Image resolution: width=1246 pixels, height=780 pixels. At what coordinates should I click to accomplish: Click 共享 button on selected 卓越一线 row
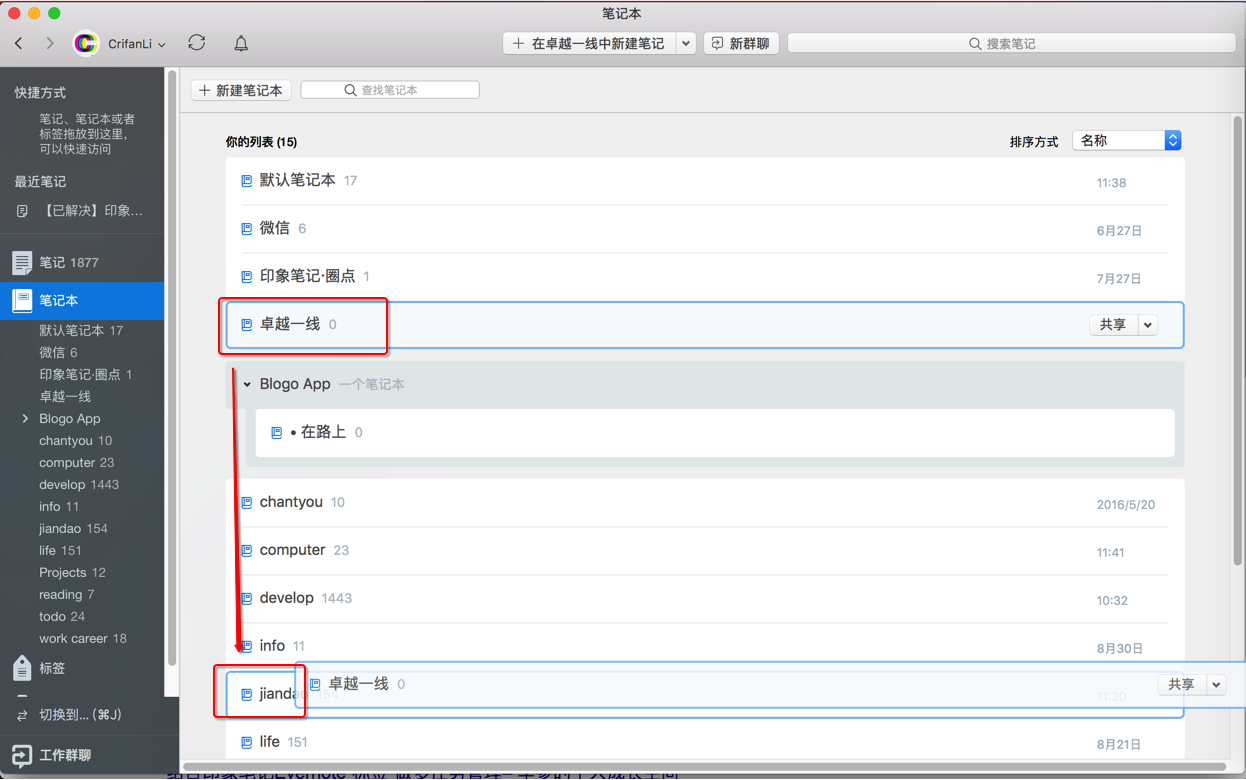(x=1113, y=325)
